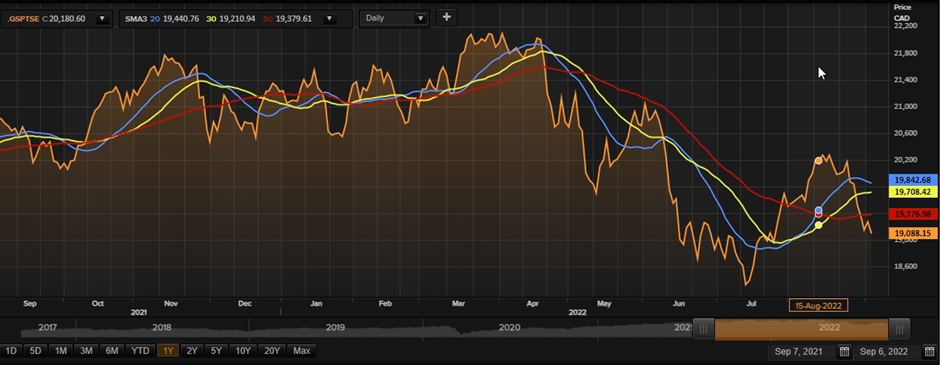940x365 pixels.
Task: Select the 5D time range
Action: 35,351
